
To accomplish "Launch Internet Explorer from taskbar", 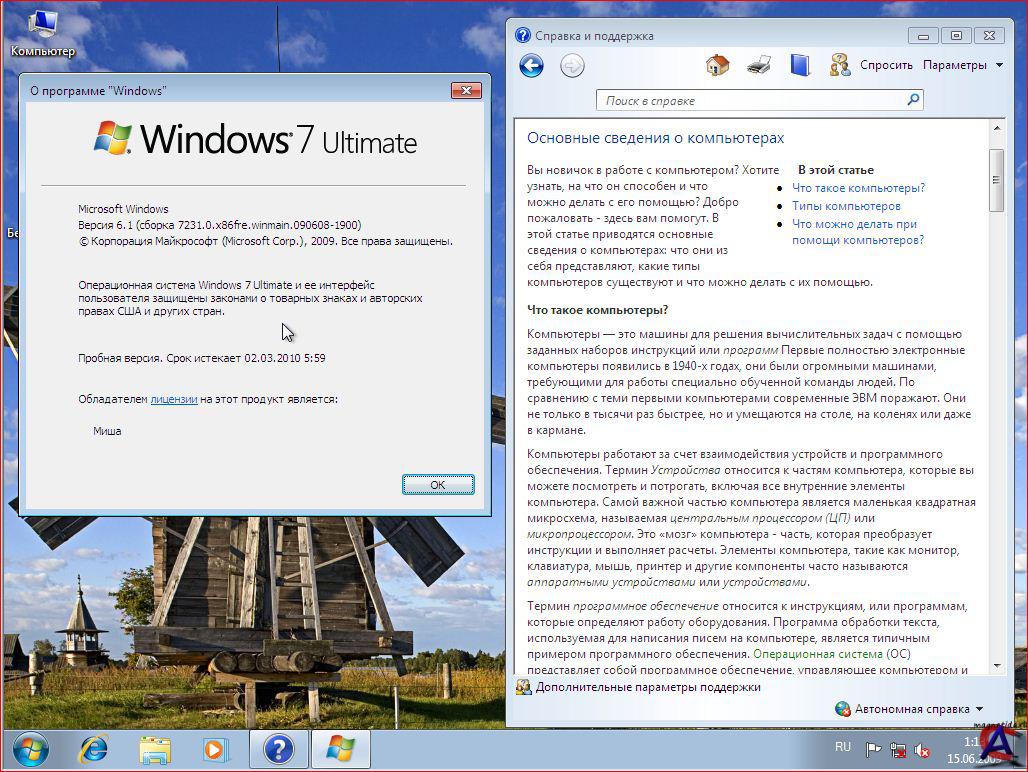I will pyautogui.click(x=94, y=748).
